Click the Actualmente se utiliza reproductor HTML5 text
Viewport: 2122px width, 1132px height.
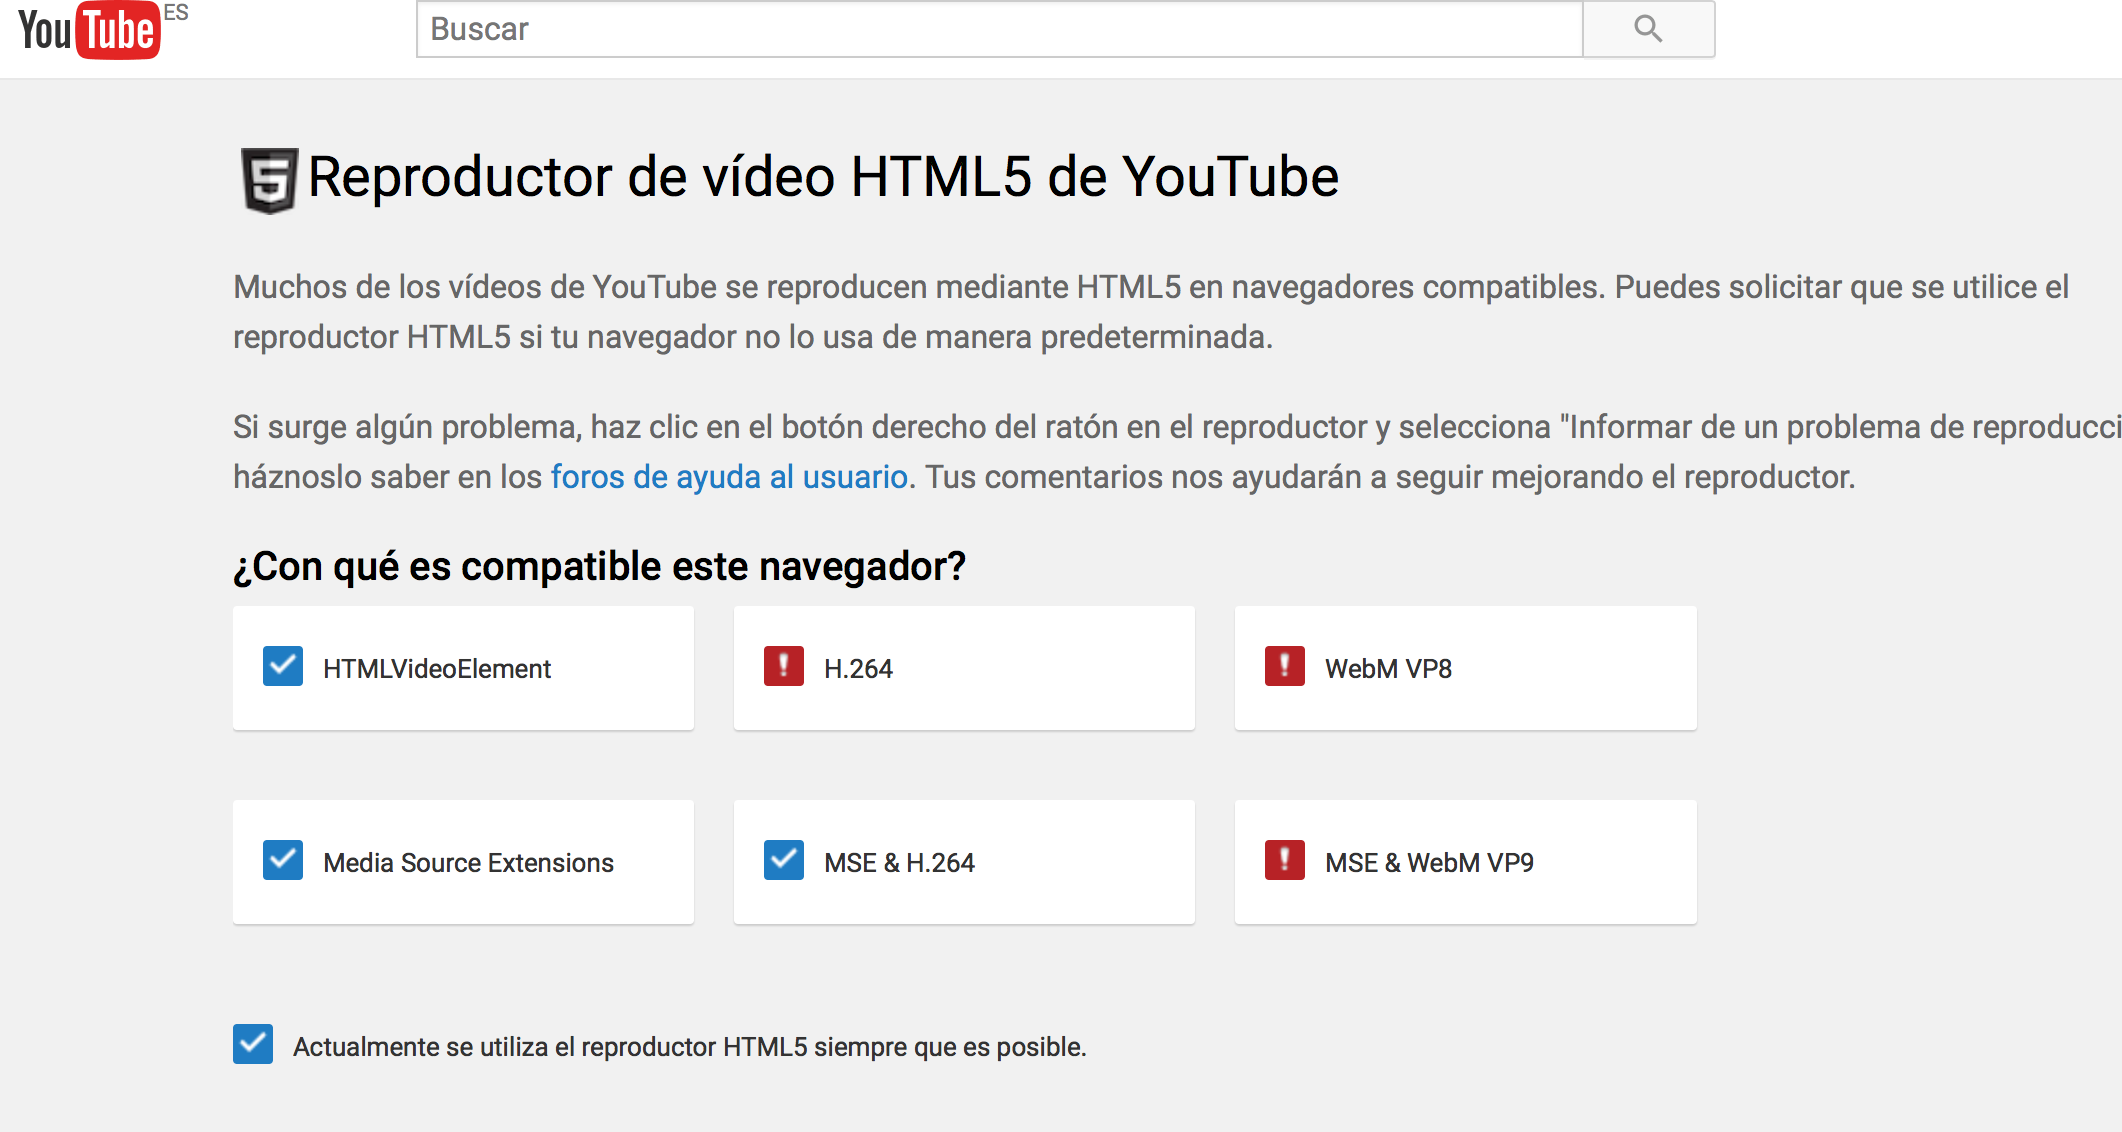(x=689, y=1047)
